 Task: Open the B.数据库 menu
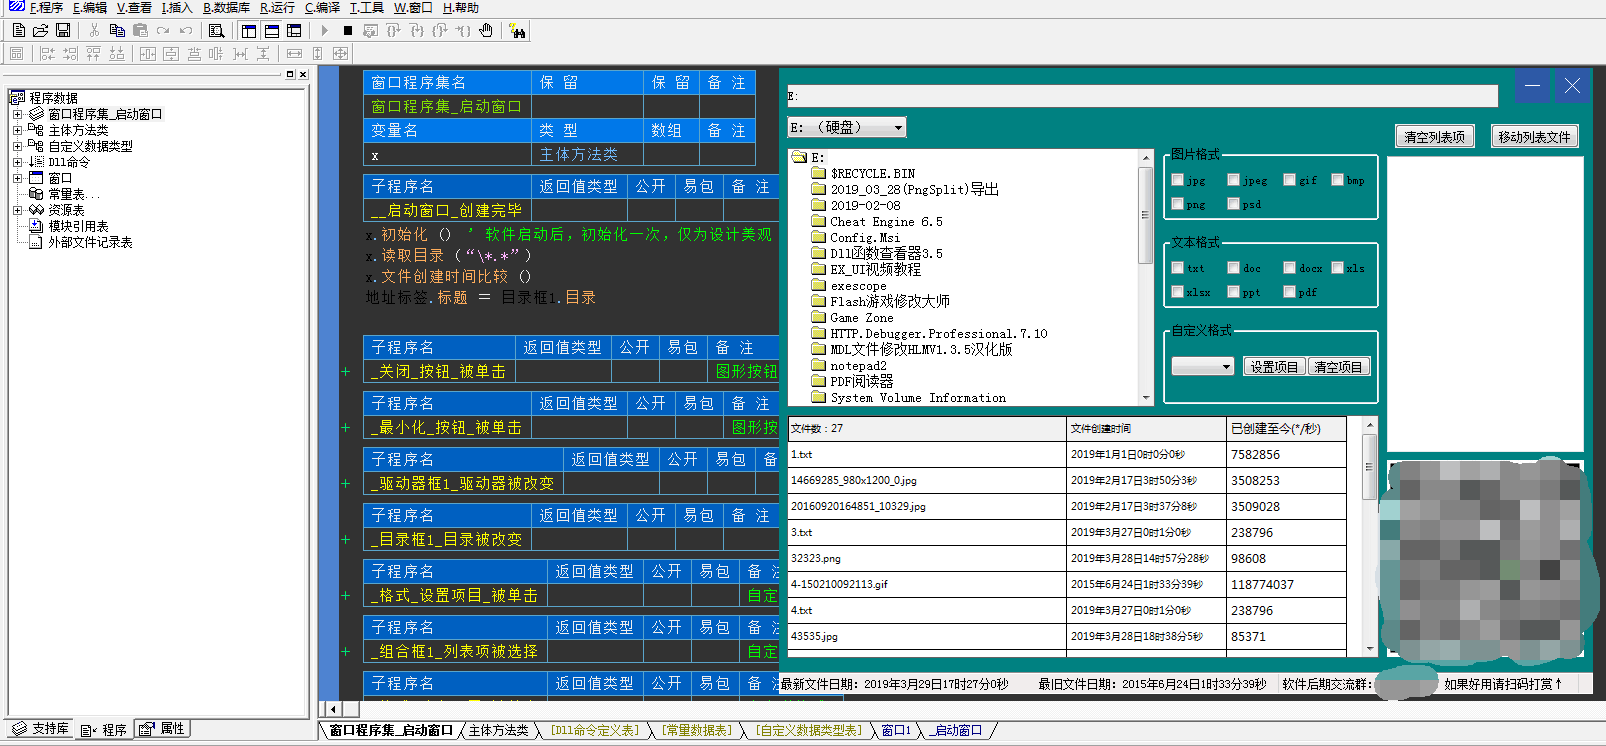(x=226, y=7)
